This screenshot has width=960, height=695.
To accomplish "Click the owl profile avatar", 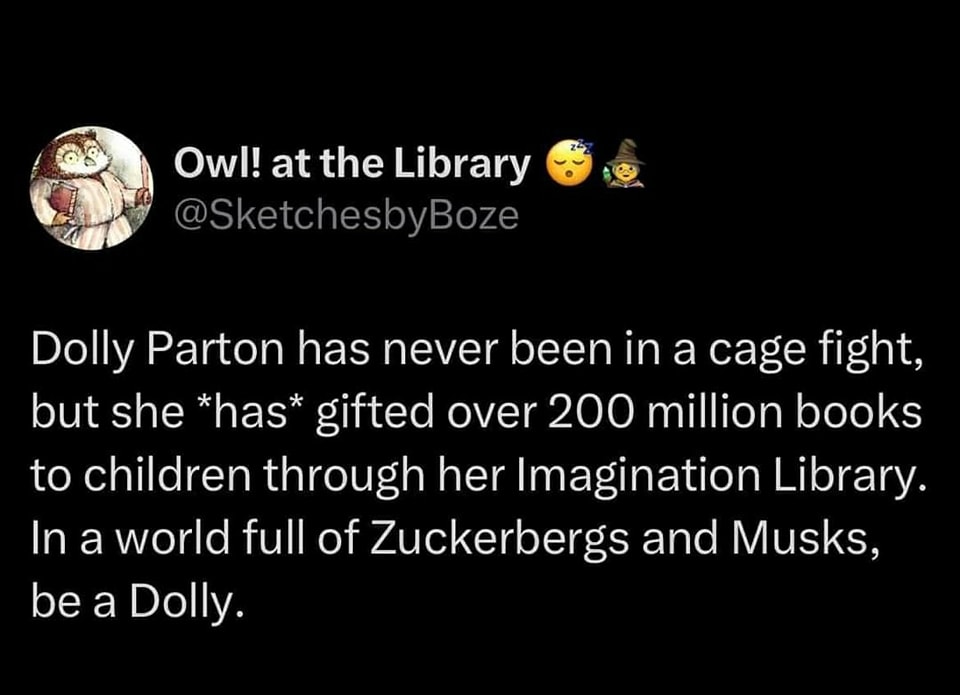I will [91, 187].
